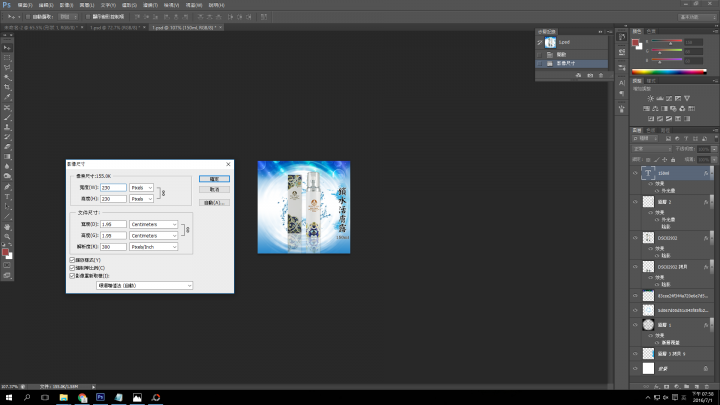Select the Hand tool
This screenshot has width=720, height=405.
[7, 227]
